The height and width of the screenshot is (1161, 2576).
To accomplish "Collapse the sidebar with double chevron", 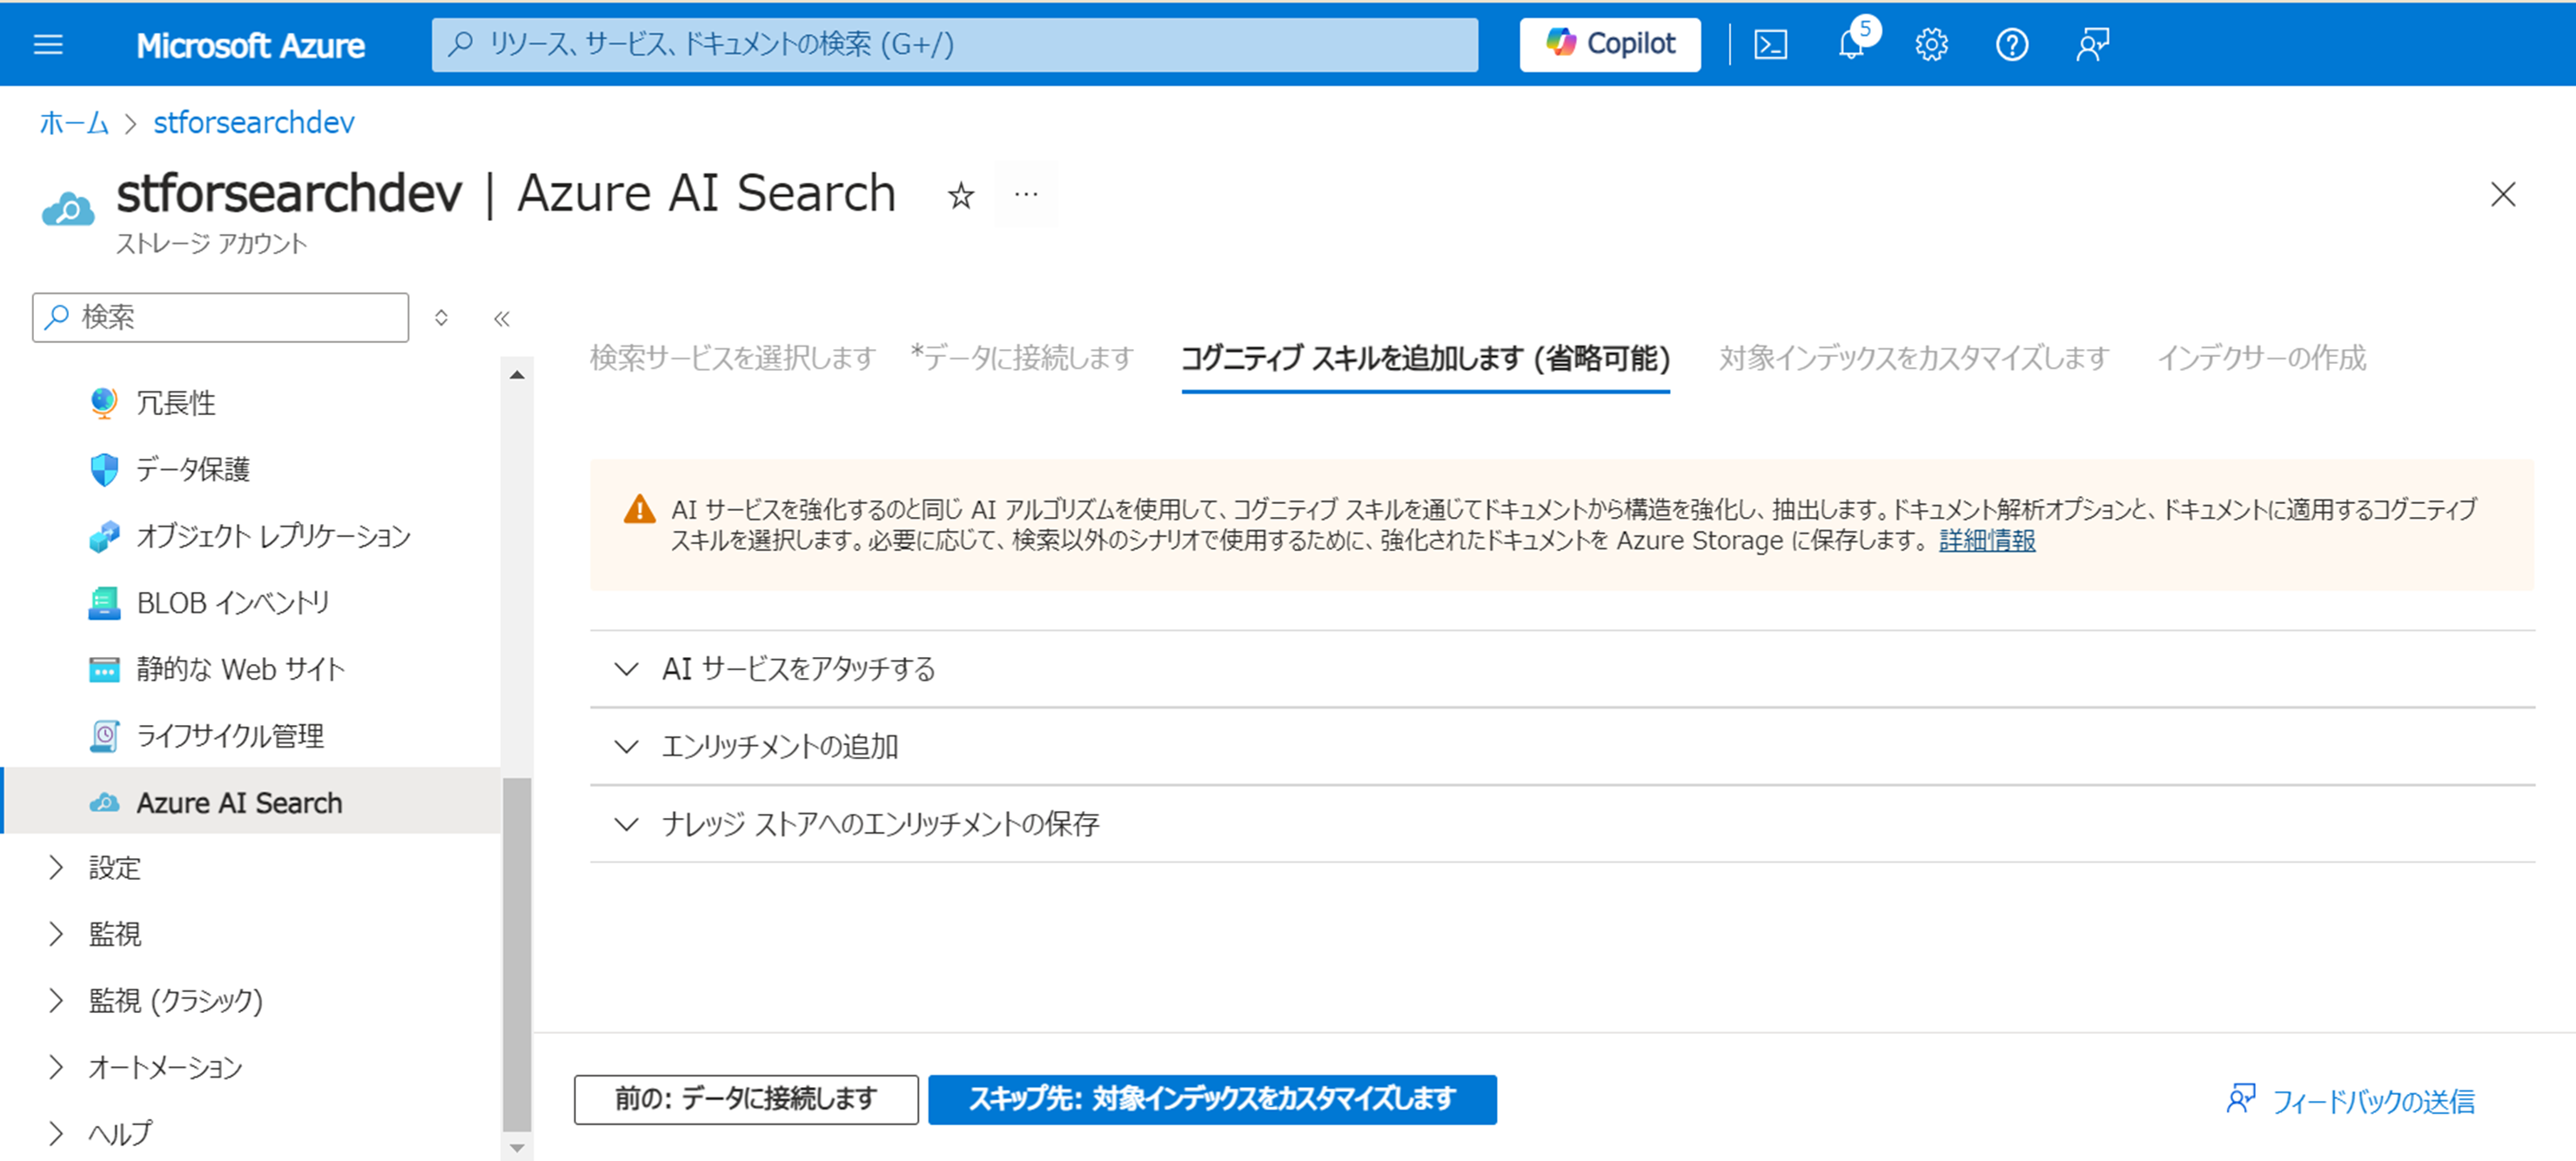I will click(502, 318).
